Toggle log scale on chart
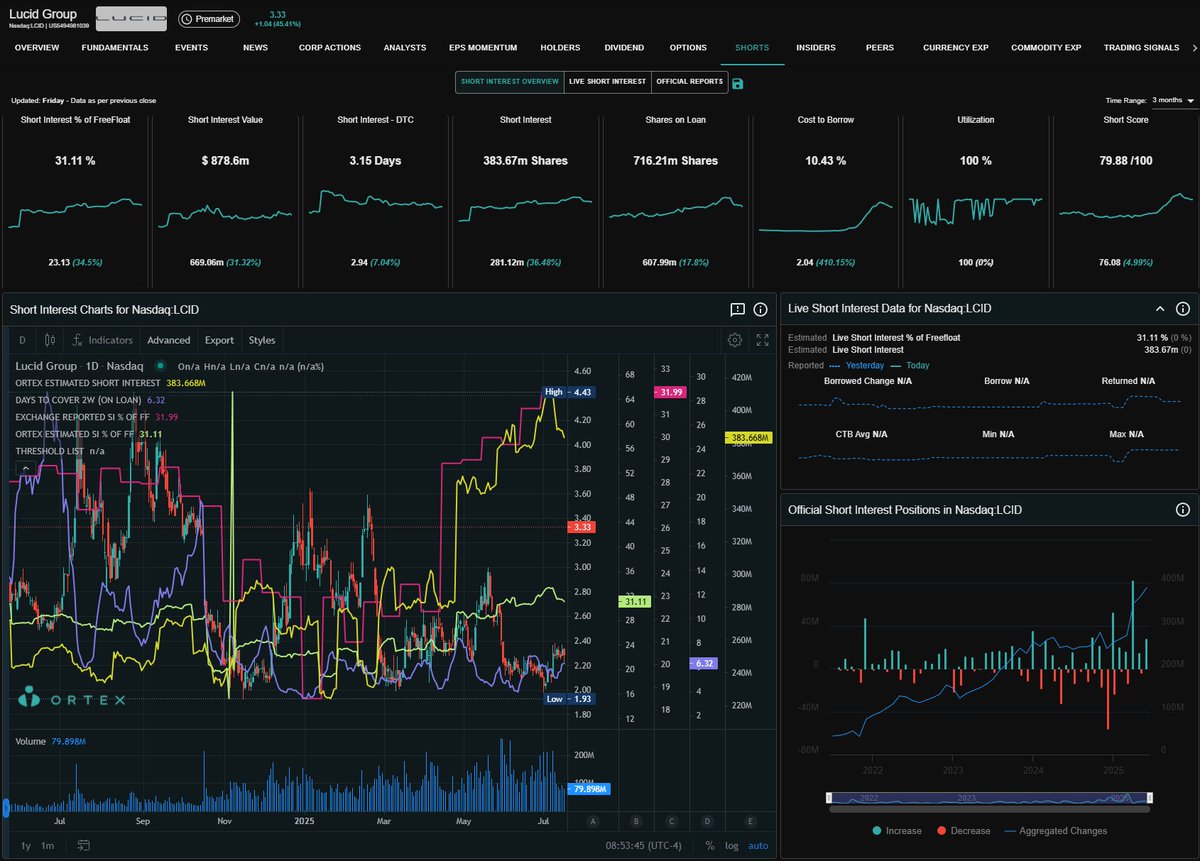The image size is (1200, 861). [x=732, y=845]
